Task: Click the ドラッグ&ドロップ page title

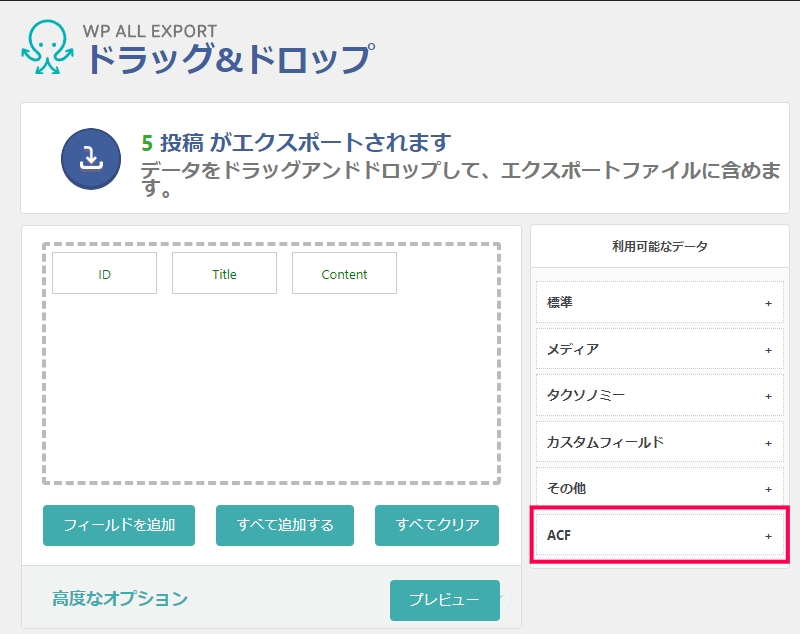Action: (x=229, y=59)
